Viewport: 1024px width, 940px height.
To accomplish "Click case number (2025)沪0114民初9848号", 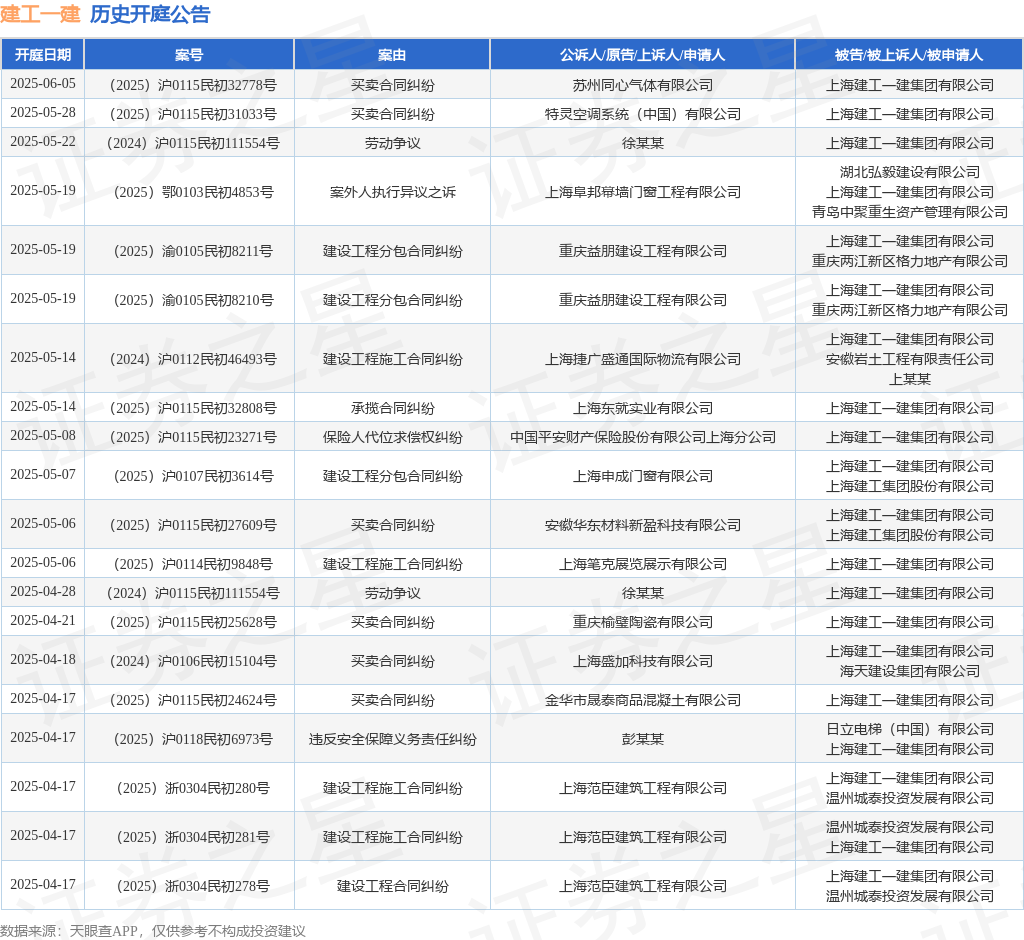I will pos(193,564).
